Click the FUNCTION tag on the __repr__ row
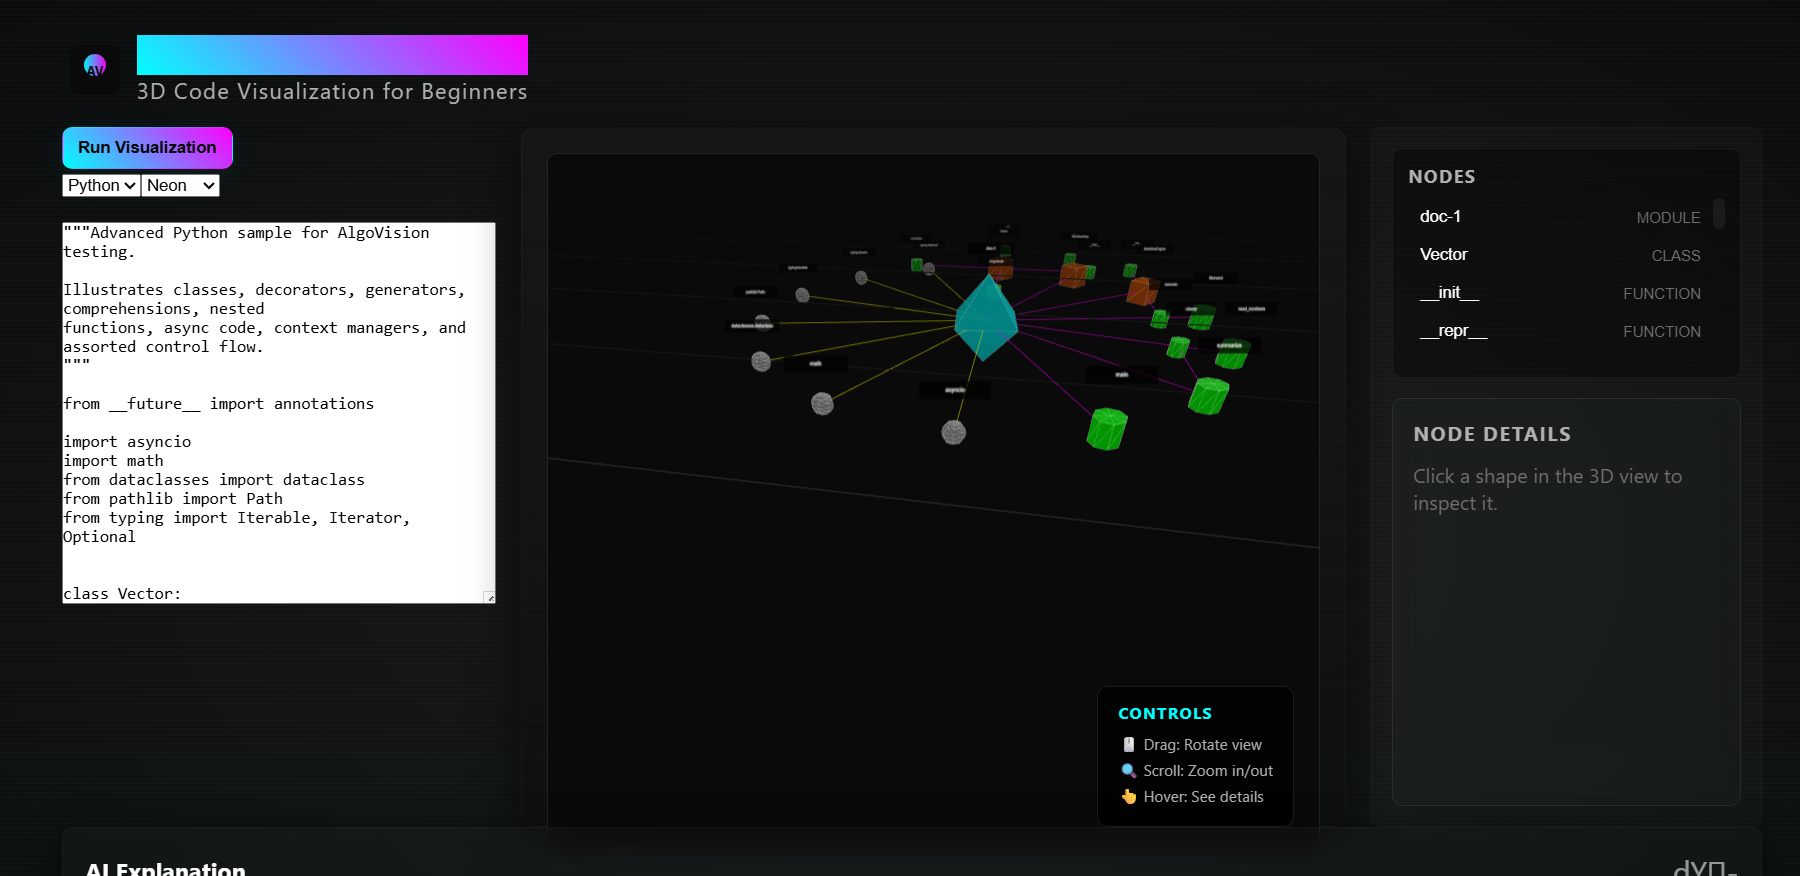 (x=1662, y=332)
